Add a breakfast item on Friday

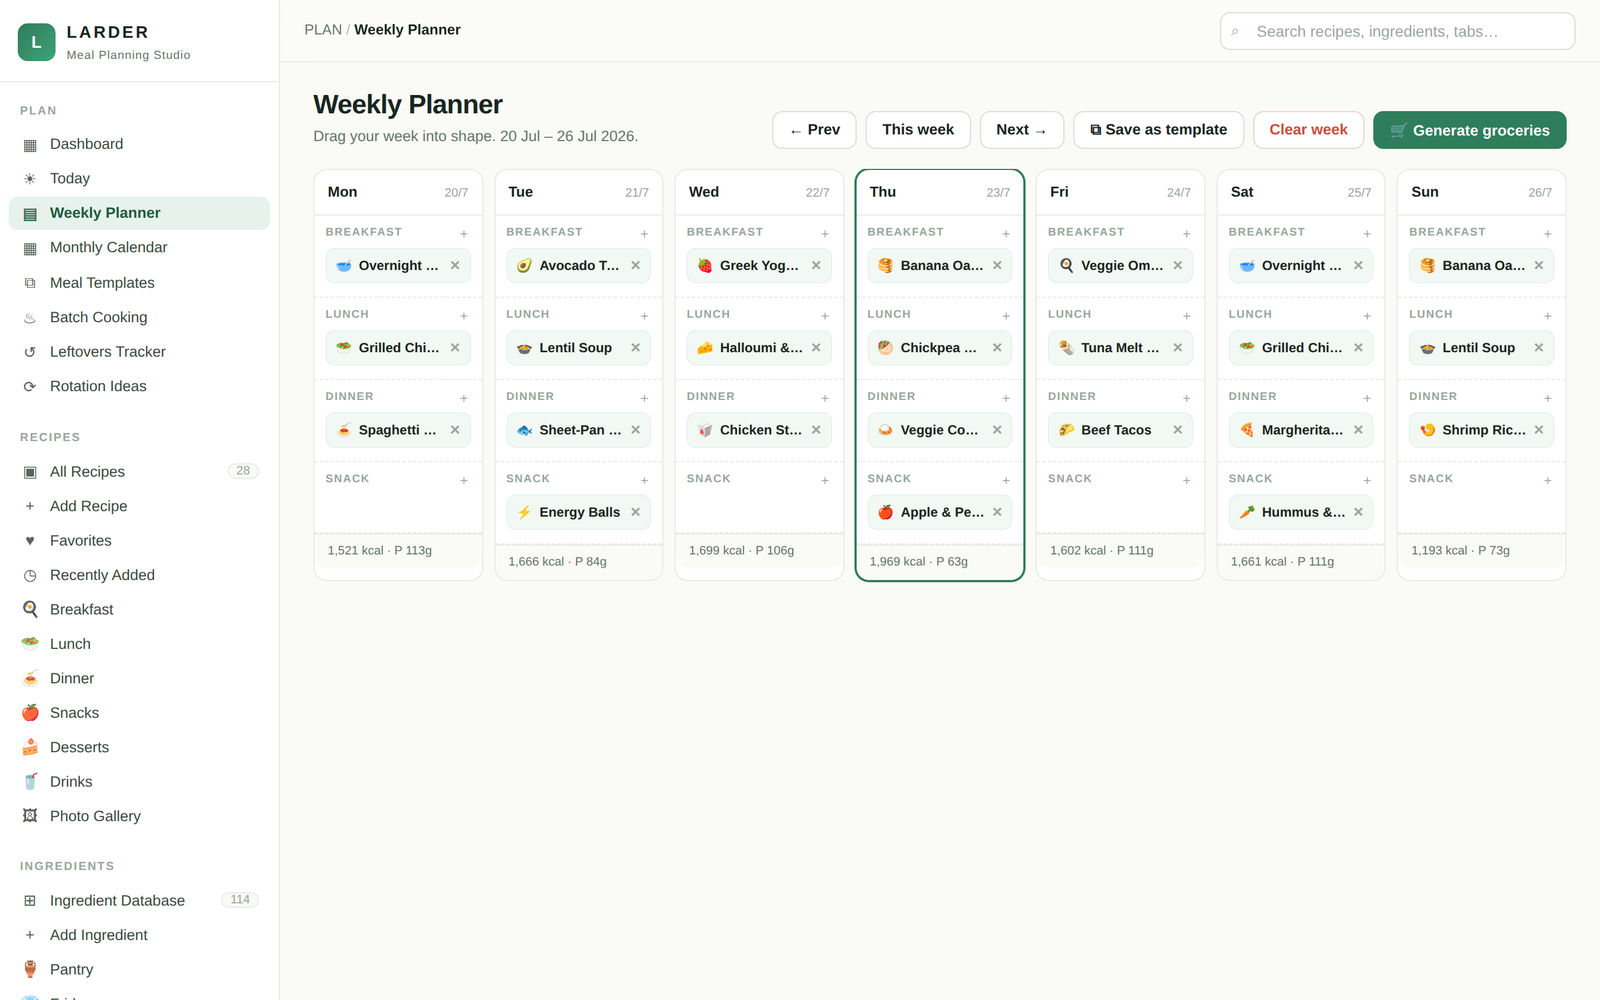pos(1187,234)
